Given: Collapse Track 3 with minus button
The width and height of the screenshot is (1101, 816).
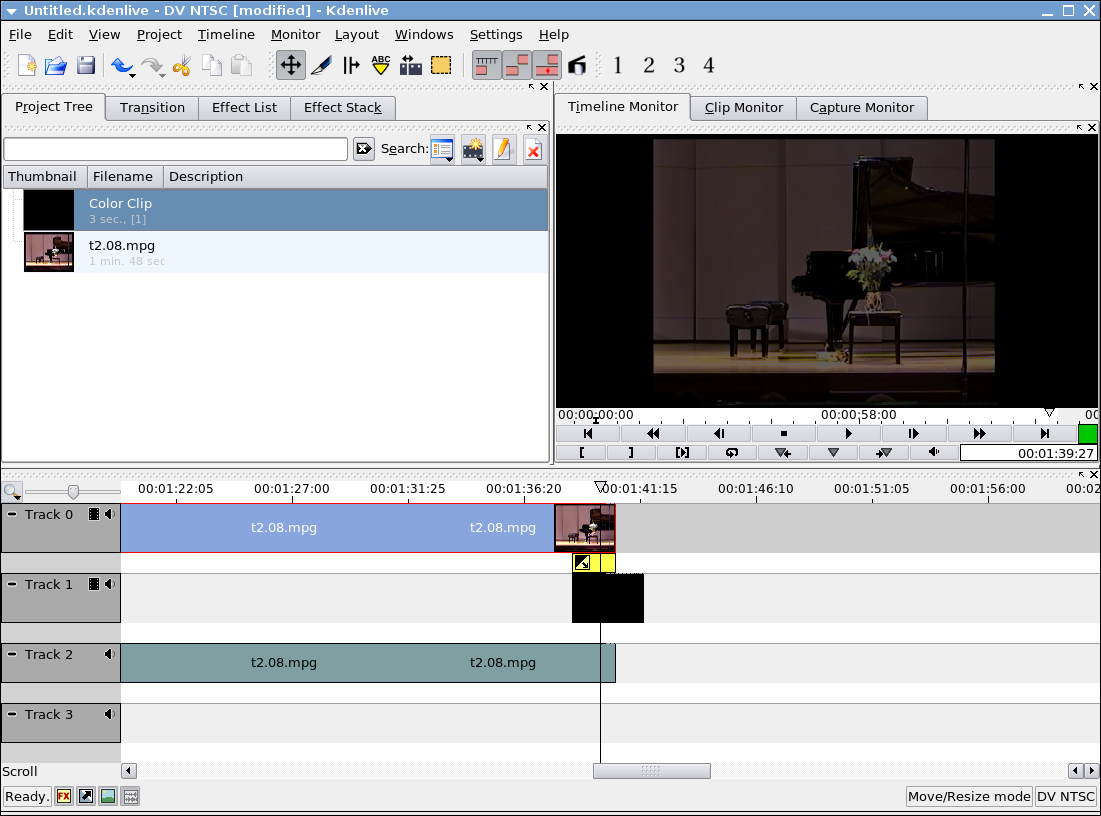Looking at the screenshot, I should click(x=13, y=714).
